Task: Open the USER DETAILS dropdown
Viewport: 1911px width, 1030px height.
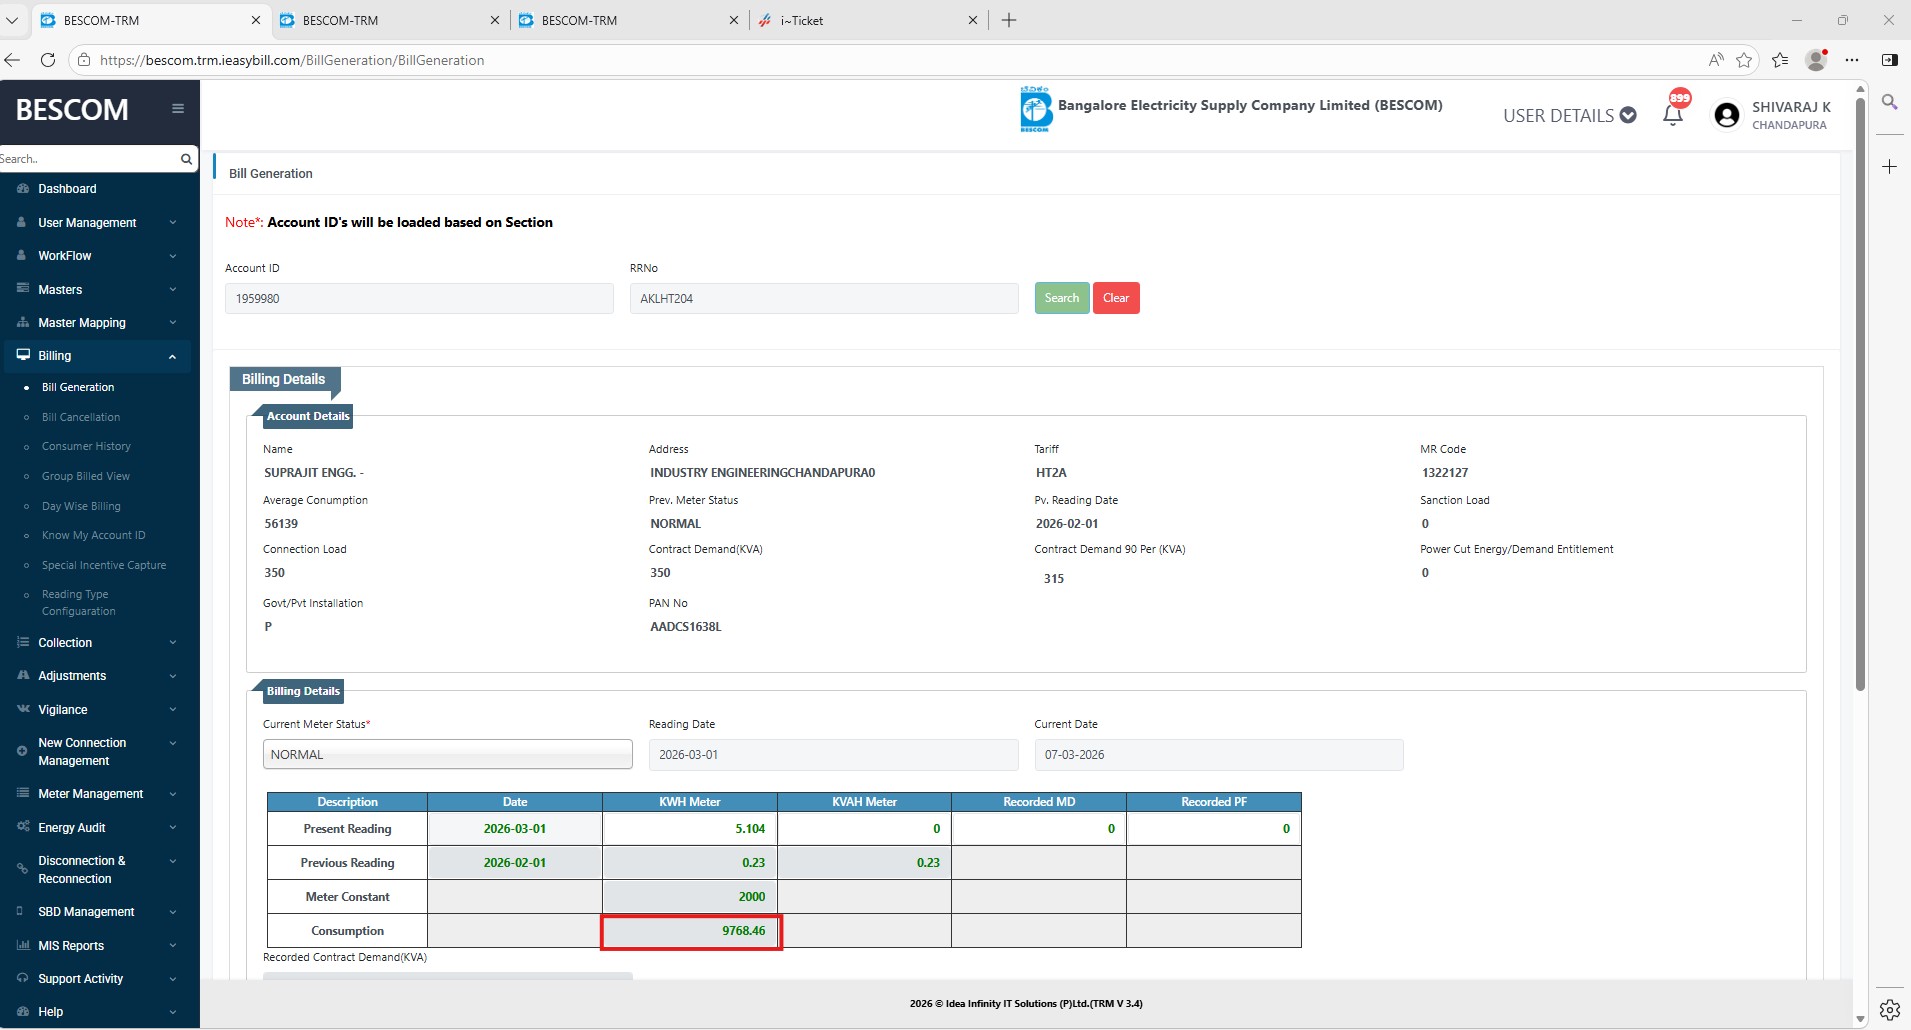Action: tap(1568, 116)
